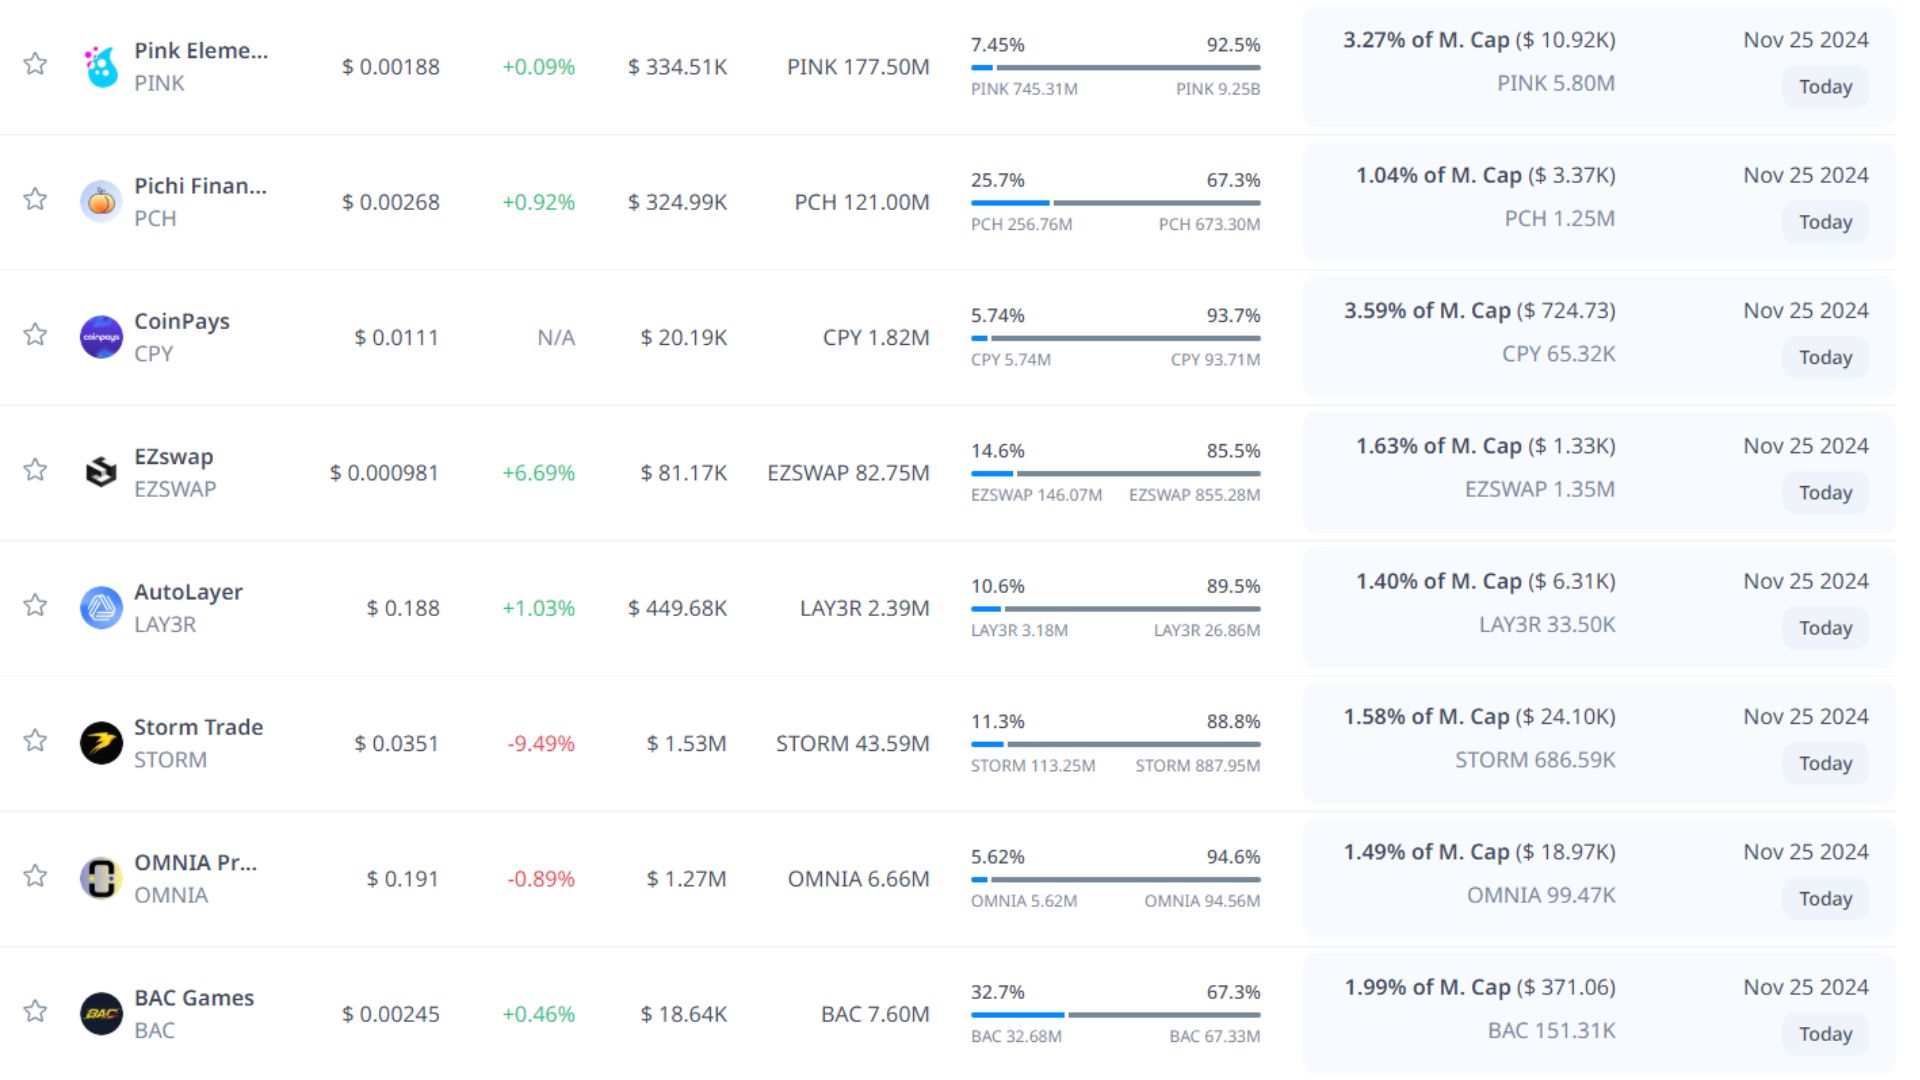Open the CoinPays token page link
The image size is (1920, 1080).
point(182,321)
